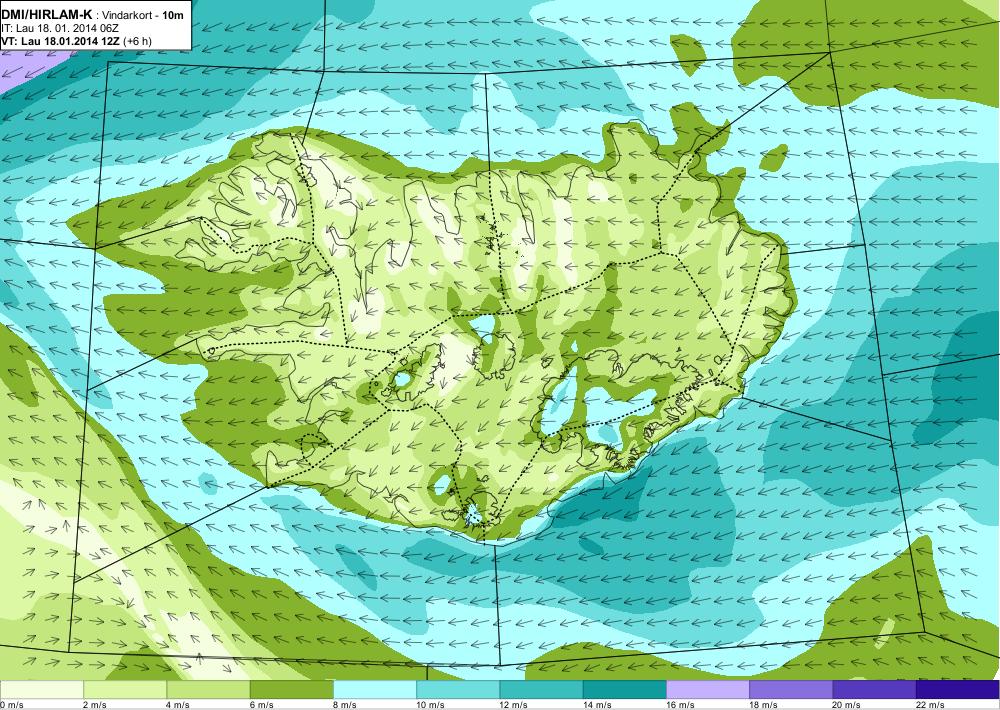Click the "(+6 h)" forecast offset text
Screen dimensions: 1000x710
pos(137,41)
